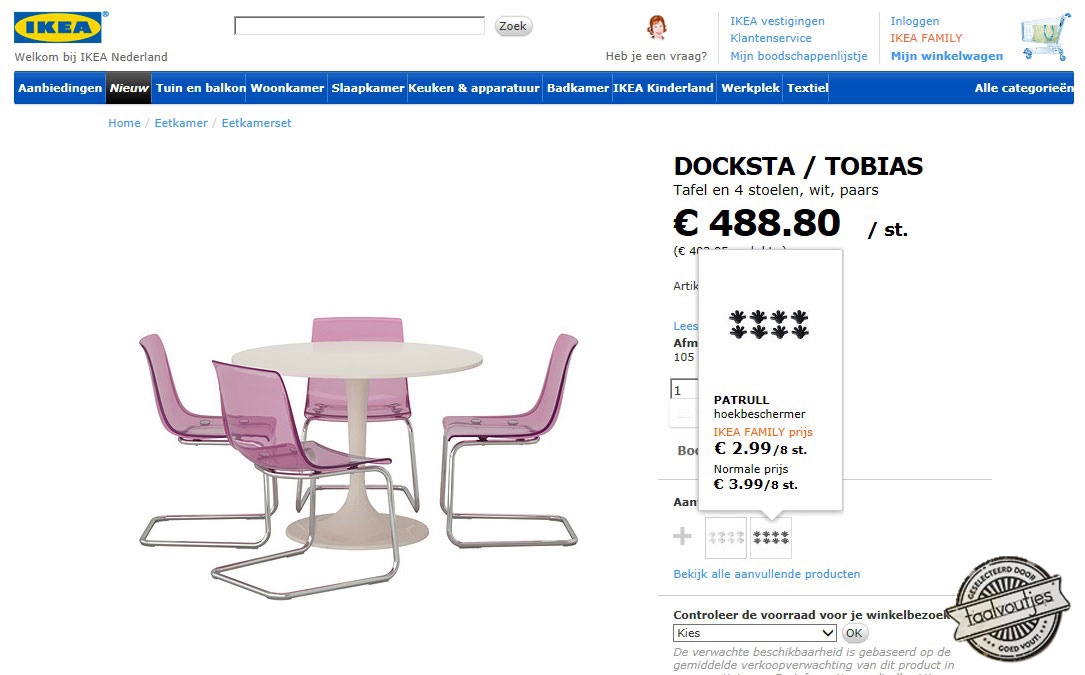Click the plus icon beside additional products

[x=682, y=537]
